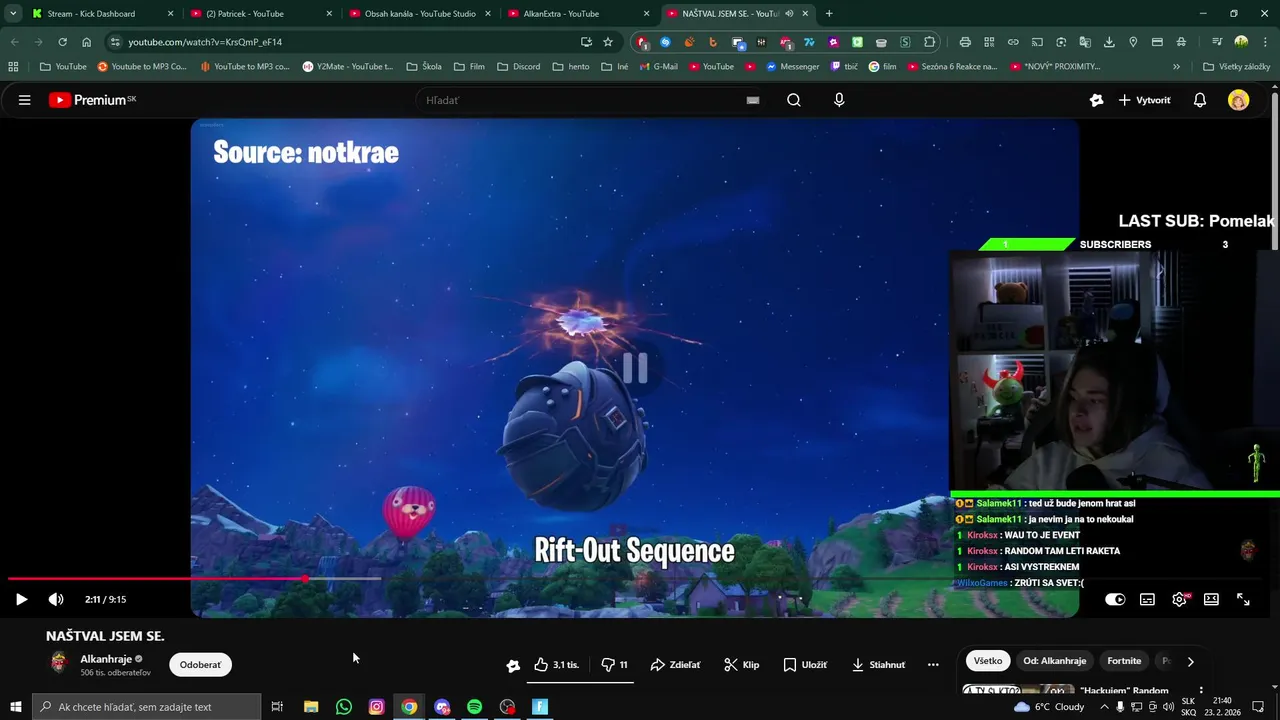This screenshot has width=1280, height=720.
Task: Click the address bar URL
Action: 205,42
